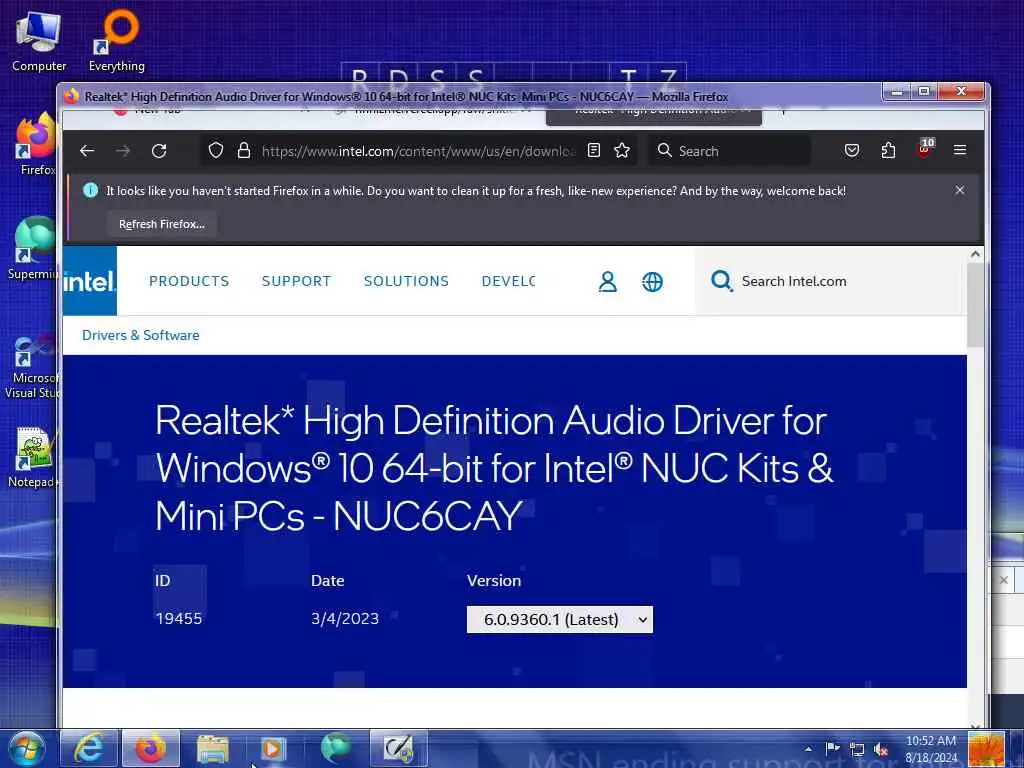Viewport: 1024px width, 768px height.
Task: Save page to Pocket
Action: (x=852, y=151)
